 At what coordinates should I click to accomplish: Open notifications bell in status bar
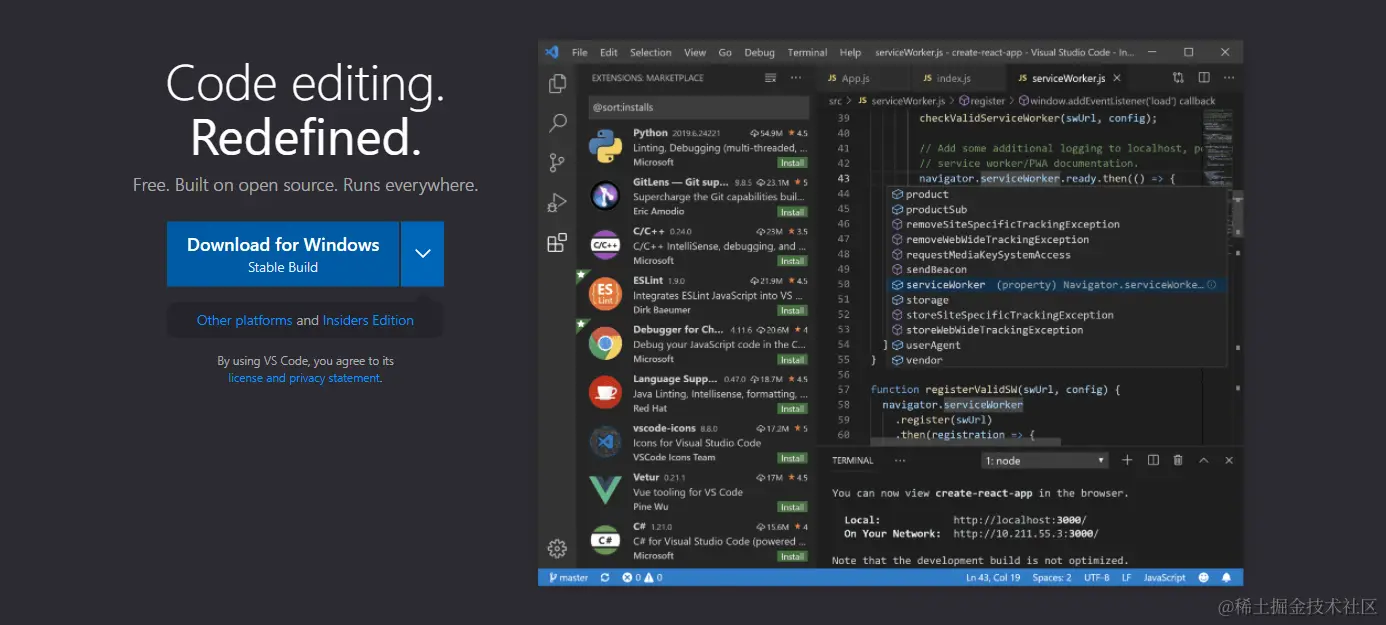click(1227, 578)
